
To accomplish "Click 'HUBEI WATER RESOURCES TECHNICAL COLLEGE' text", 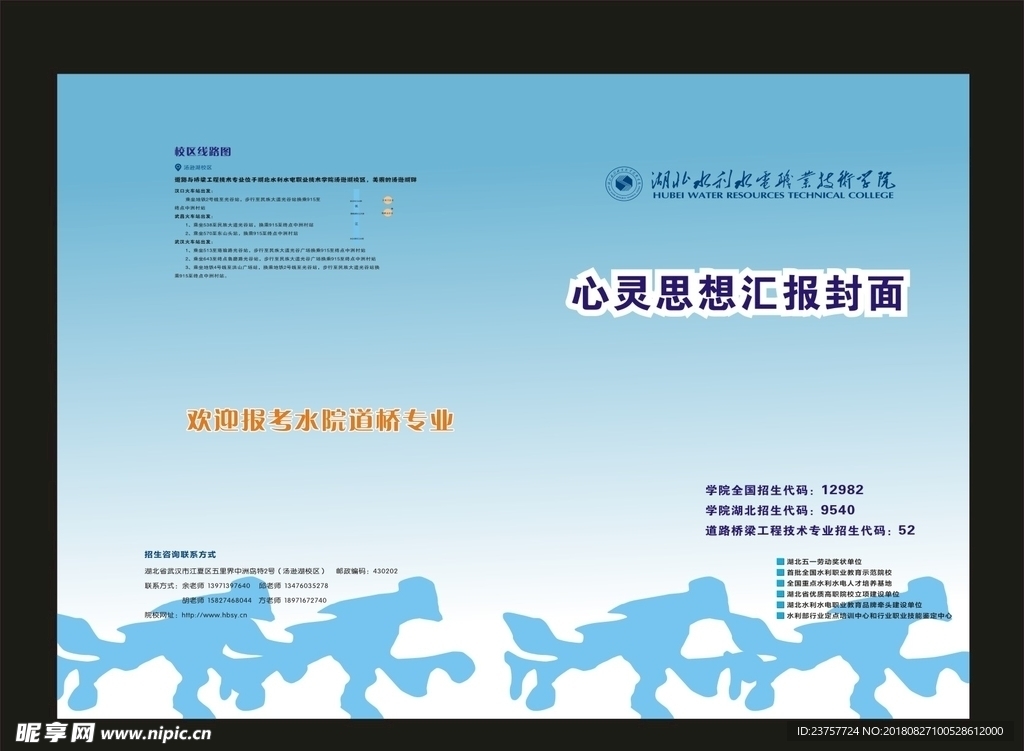I will [773, 195].
